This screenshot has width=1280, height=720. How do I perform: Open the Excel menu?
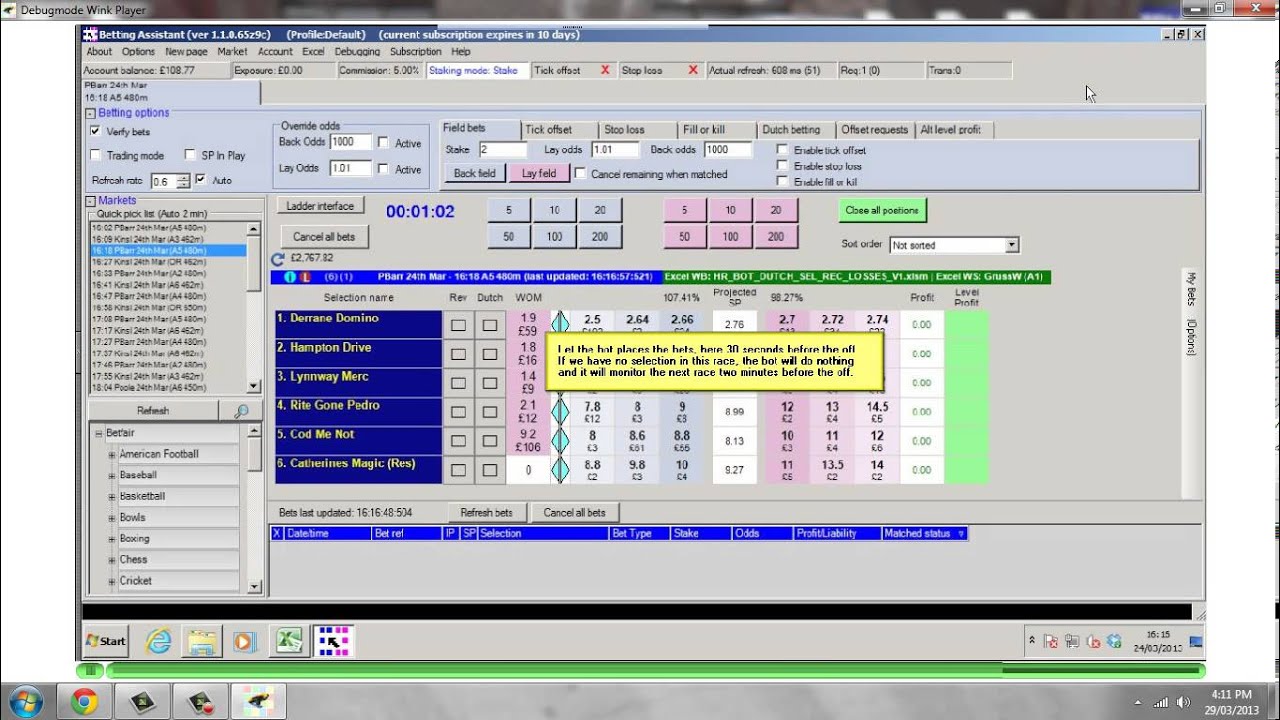coord(313,52)
